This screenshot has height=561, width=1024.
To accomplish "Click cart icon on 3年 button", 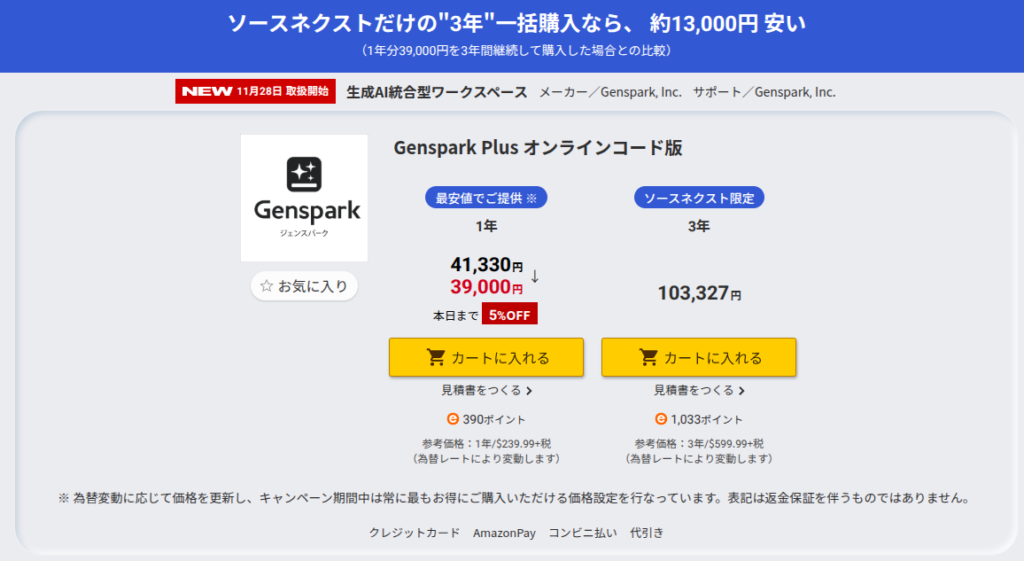I will tap(649, 358).
